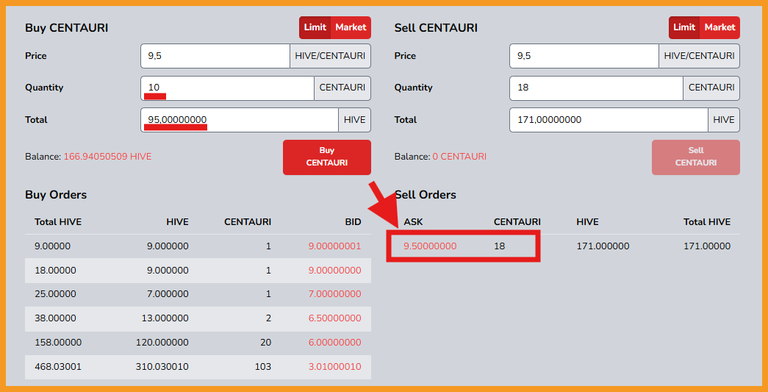Click HIVE/CENTAURI unit label in Sell price

(699, 56)
